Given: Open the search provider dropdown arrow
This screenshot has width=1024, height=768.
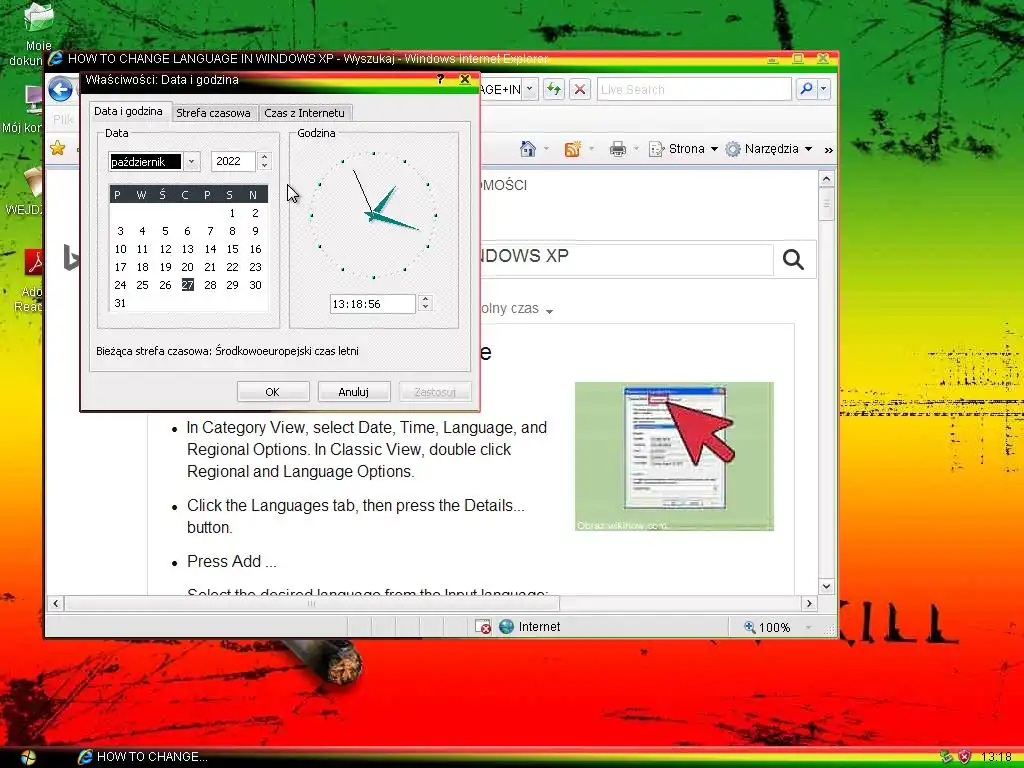Looking at the screenshot, I should pyautogui.click(x=824, y=89).
